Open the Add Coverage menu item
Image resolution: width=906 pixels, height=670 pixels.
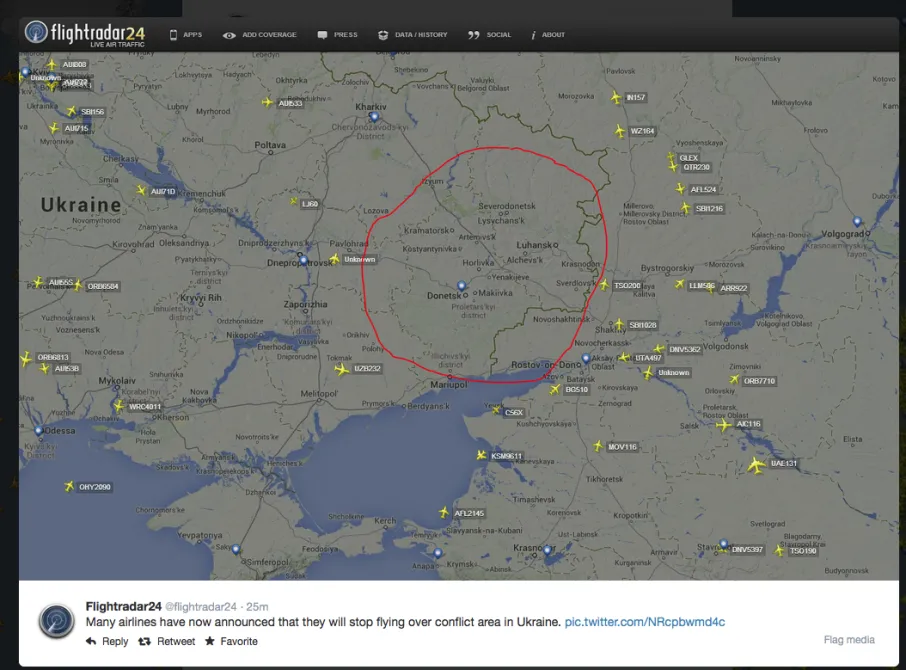tap(259, 35)
